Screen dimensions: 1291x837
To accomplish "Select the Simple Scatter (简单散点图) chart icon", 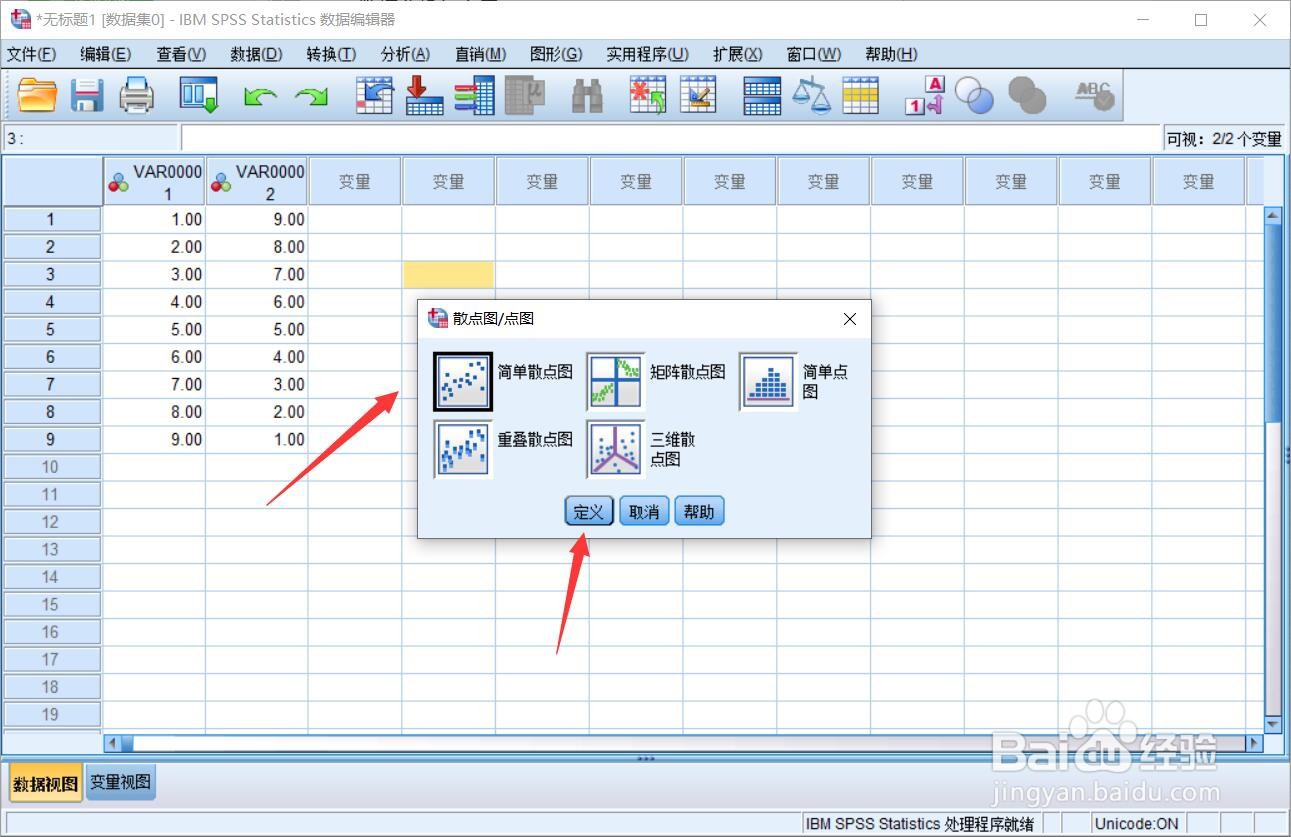I will click(463, 381).
